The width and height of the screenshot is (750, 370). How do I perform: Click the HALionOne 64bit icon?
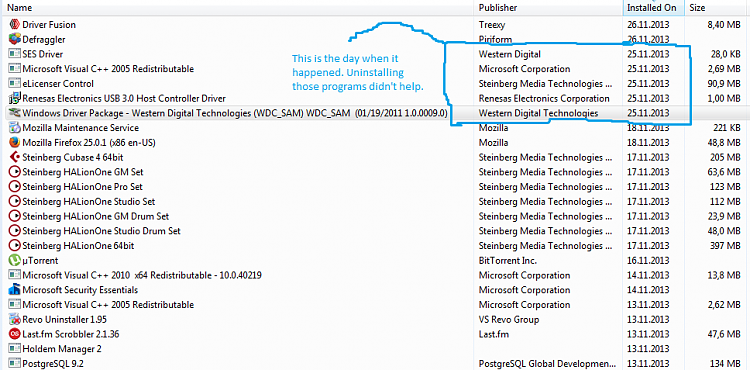click(x=15, y=246)
